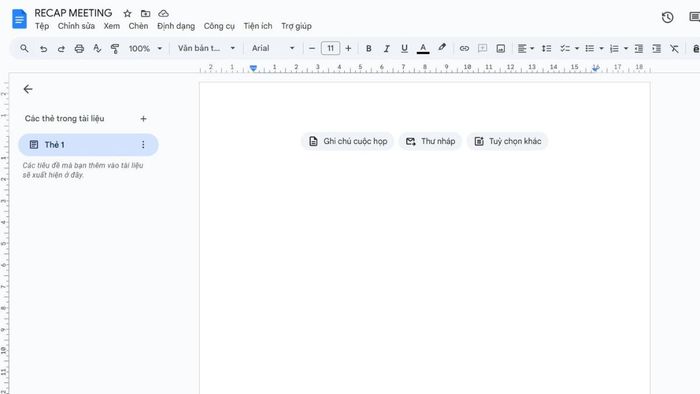
Task: Open the highlight color pen tool
Action: [442, 48]
